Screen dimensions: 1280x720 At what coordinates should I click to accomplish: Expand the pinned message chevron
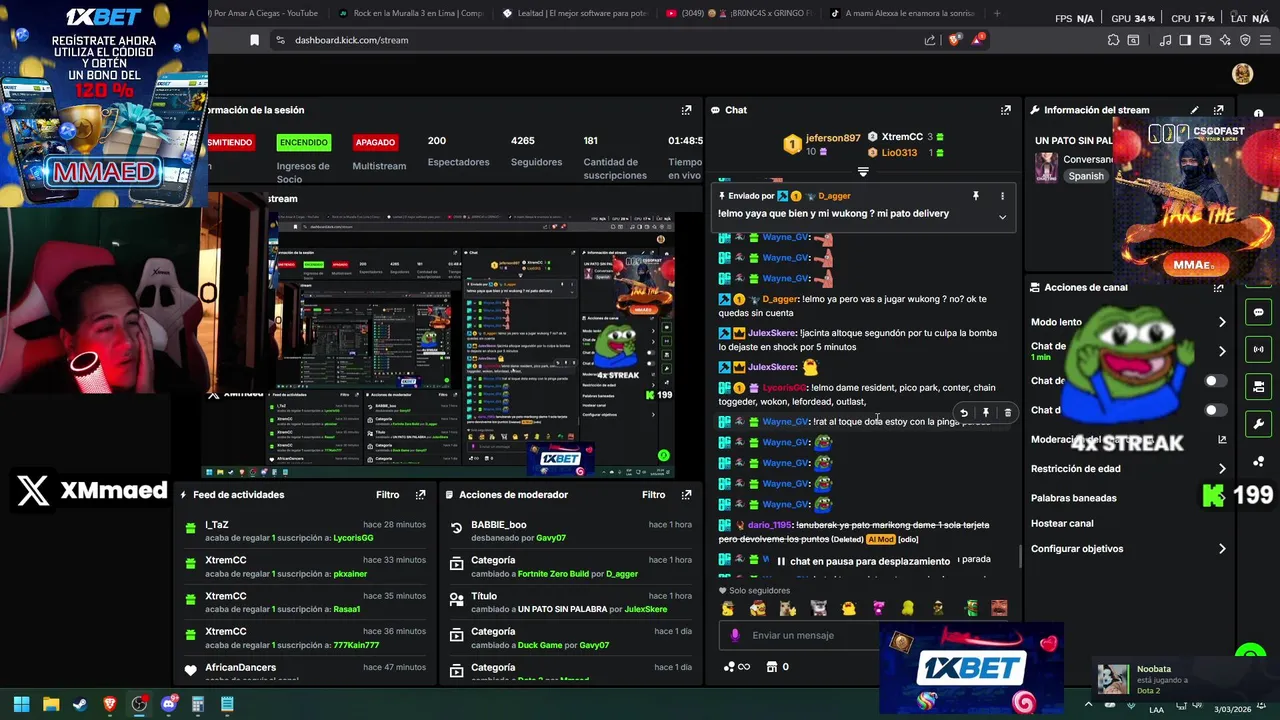click(1002, 217)
